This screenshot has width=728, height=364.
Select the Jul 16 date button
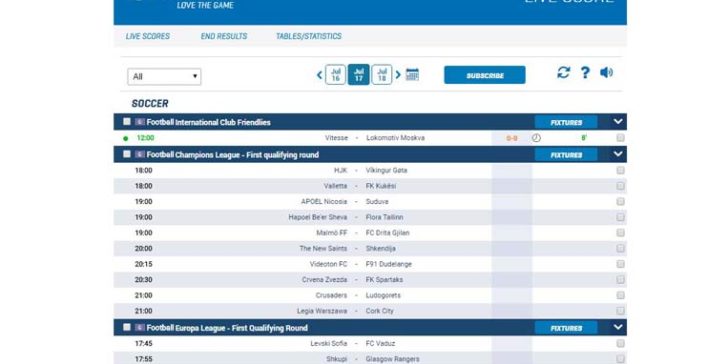(x=336, y=75)
